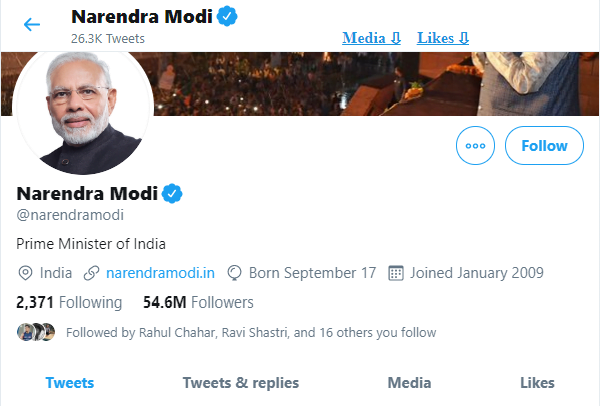Viewport: 601px width, 406px height.
Task: Click the mutual followers avatars
Action: click(36, 332)
